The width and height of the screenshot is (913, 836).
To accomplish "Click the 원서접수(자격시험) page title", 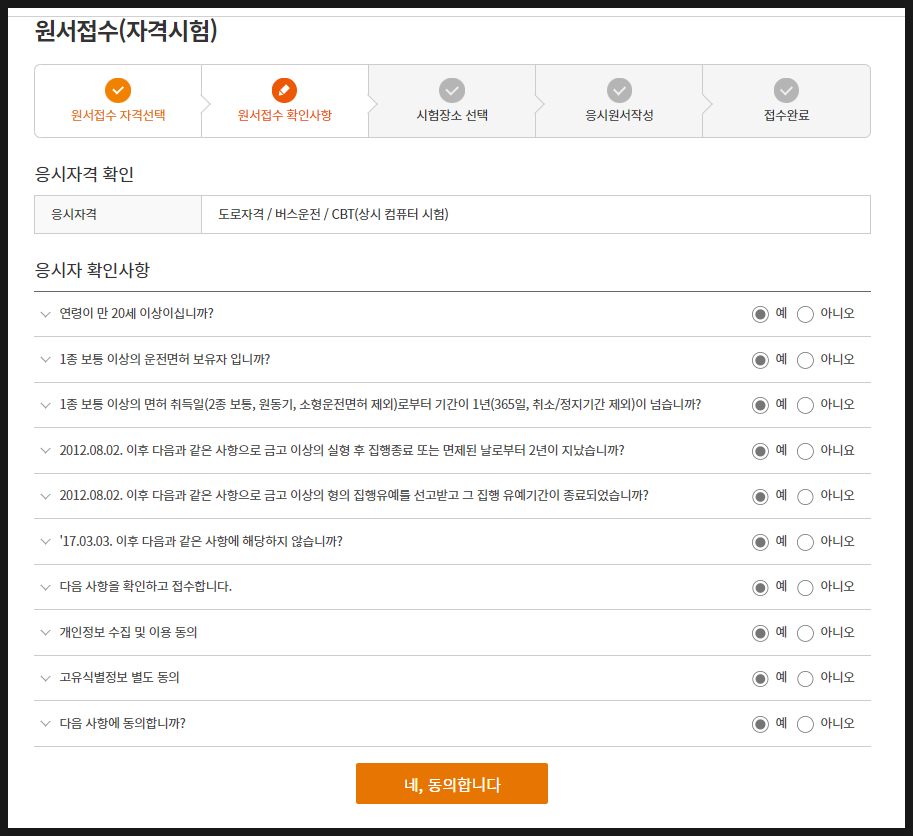I will (x=126, y=31).
